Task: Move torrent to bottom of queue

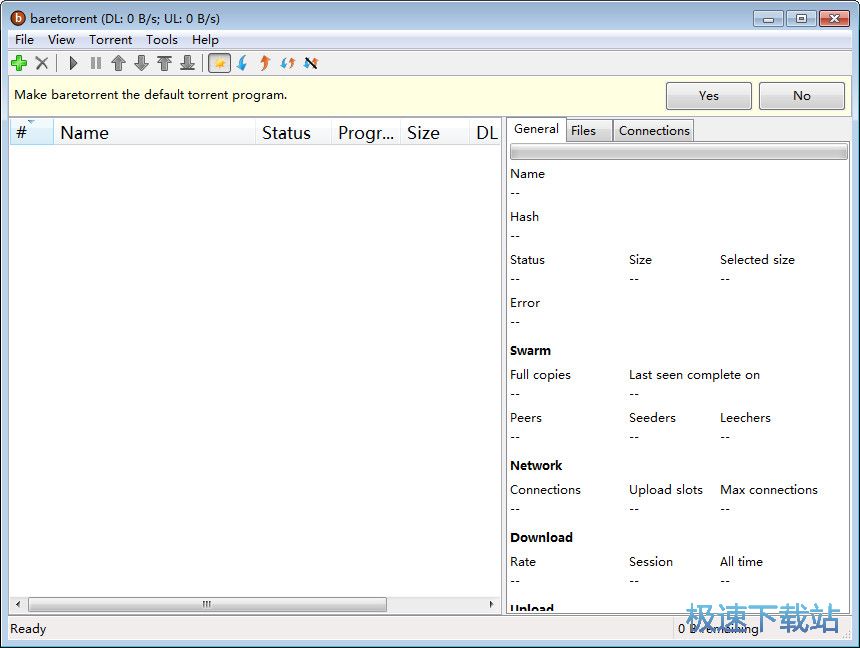Action: [x=187, y=63]
